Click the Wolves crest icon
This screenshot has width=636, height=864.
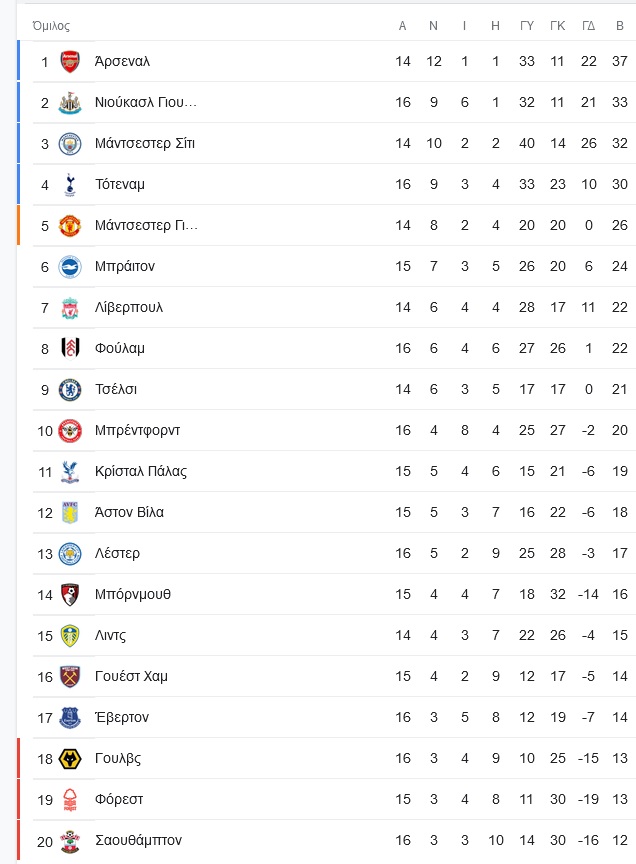[70, 759]
